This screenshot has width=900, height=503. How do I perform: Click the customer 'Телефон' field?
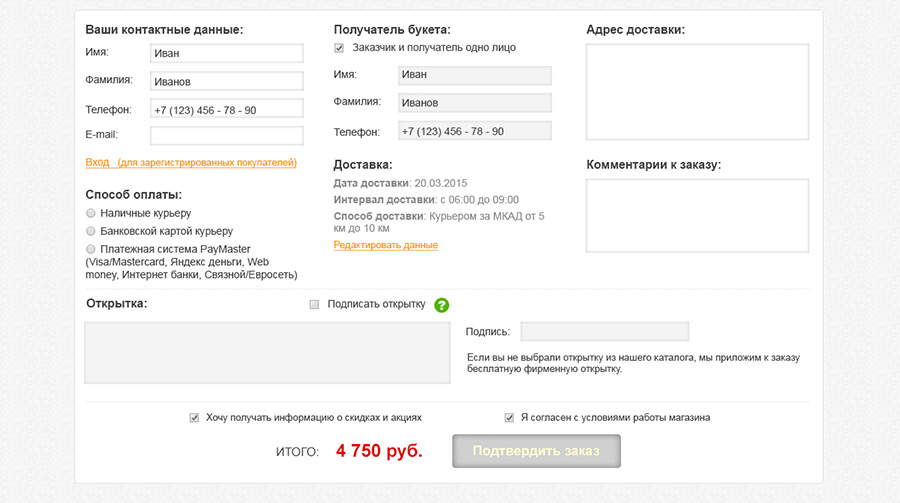pos(226,109)
